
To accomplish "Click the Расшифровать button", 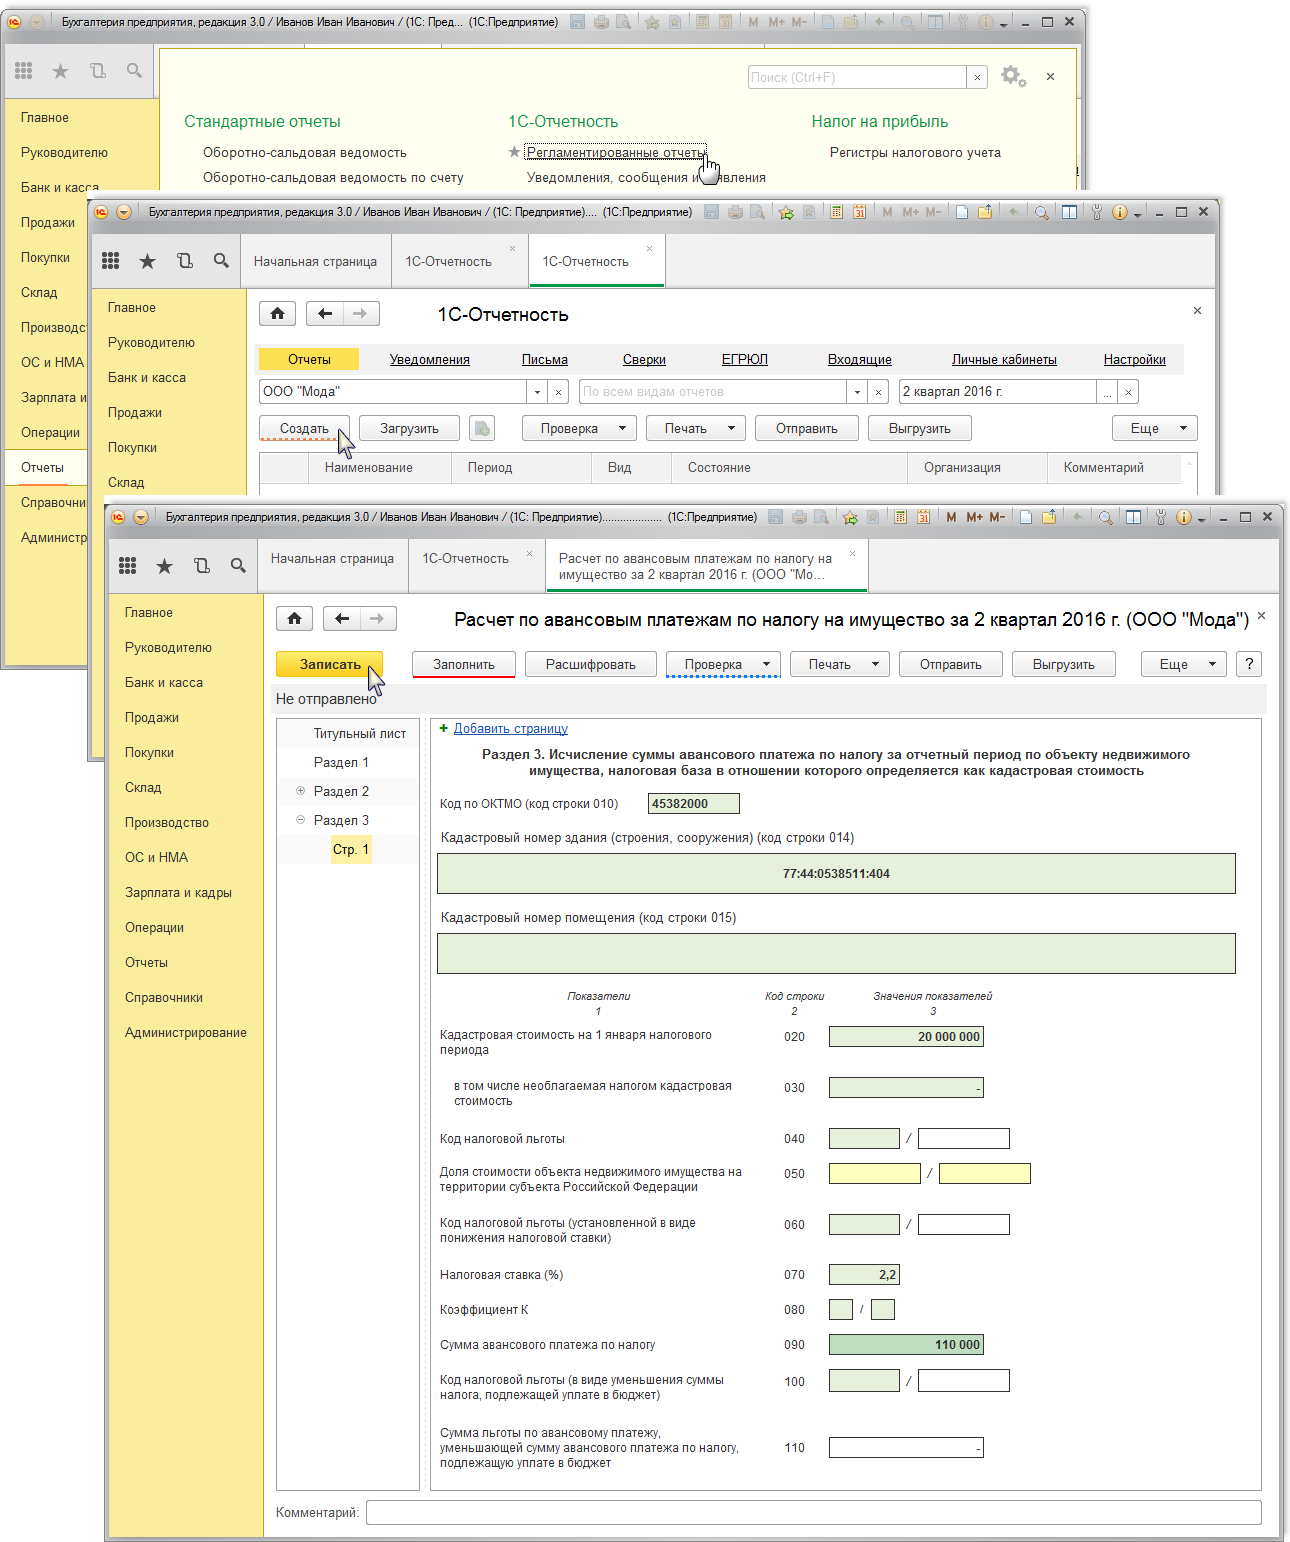I will [590, 664].
